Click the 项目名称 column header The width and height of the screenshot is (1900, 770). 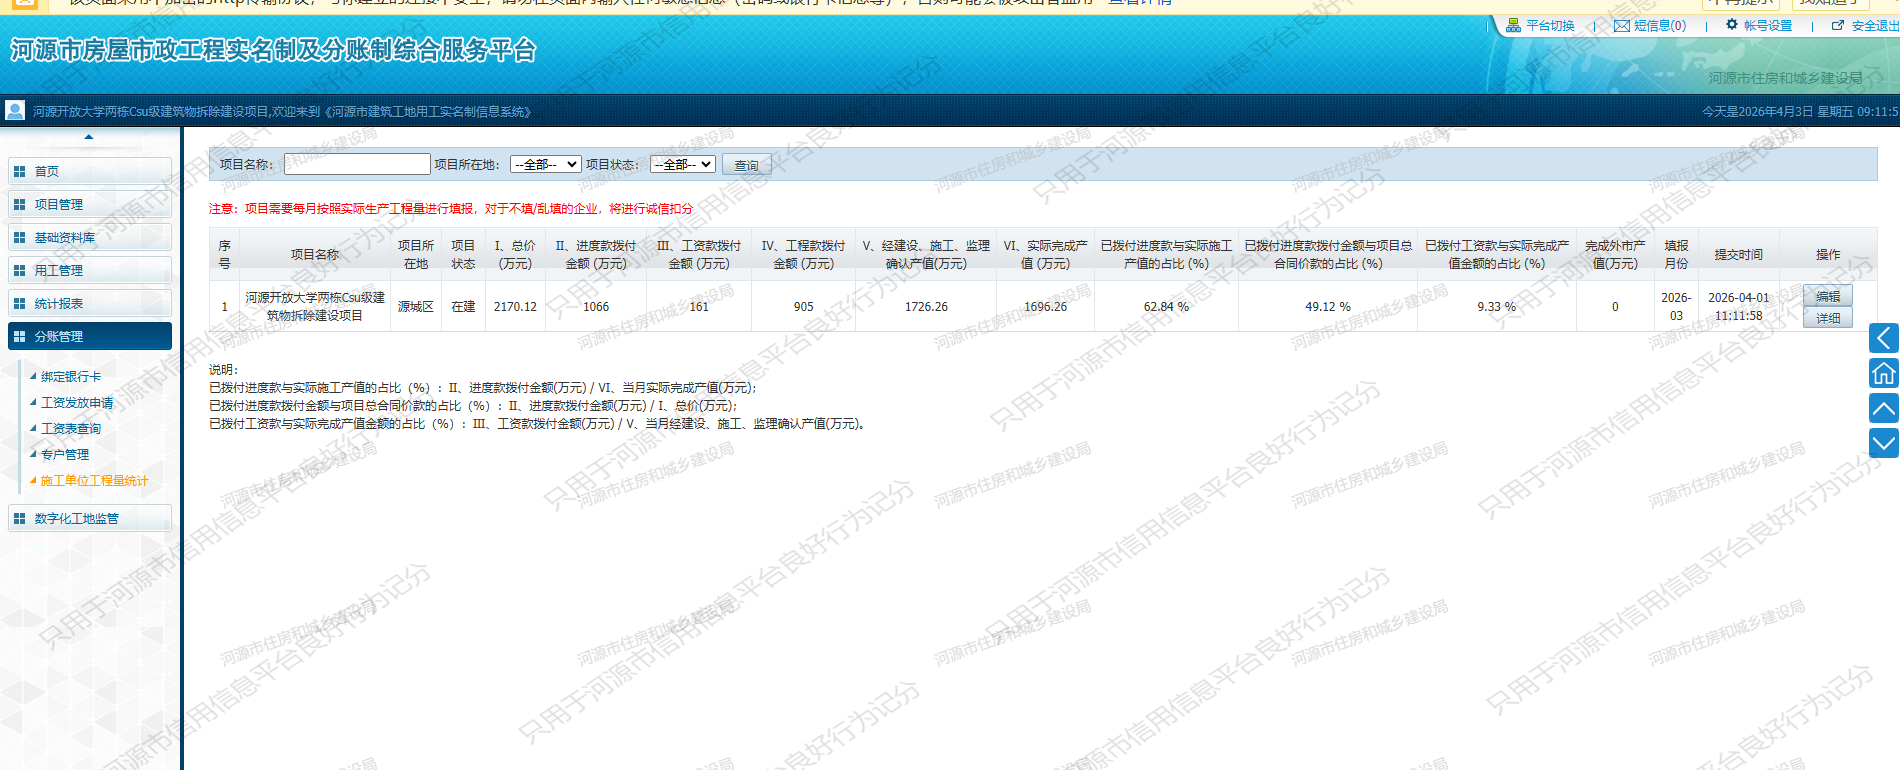[x=315, y=255]
